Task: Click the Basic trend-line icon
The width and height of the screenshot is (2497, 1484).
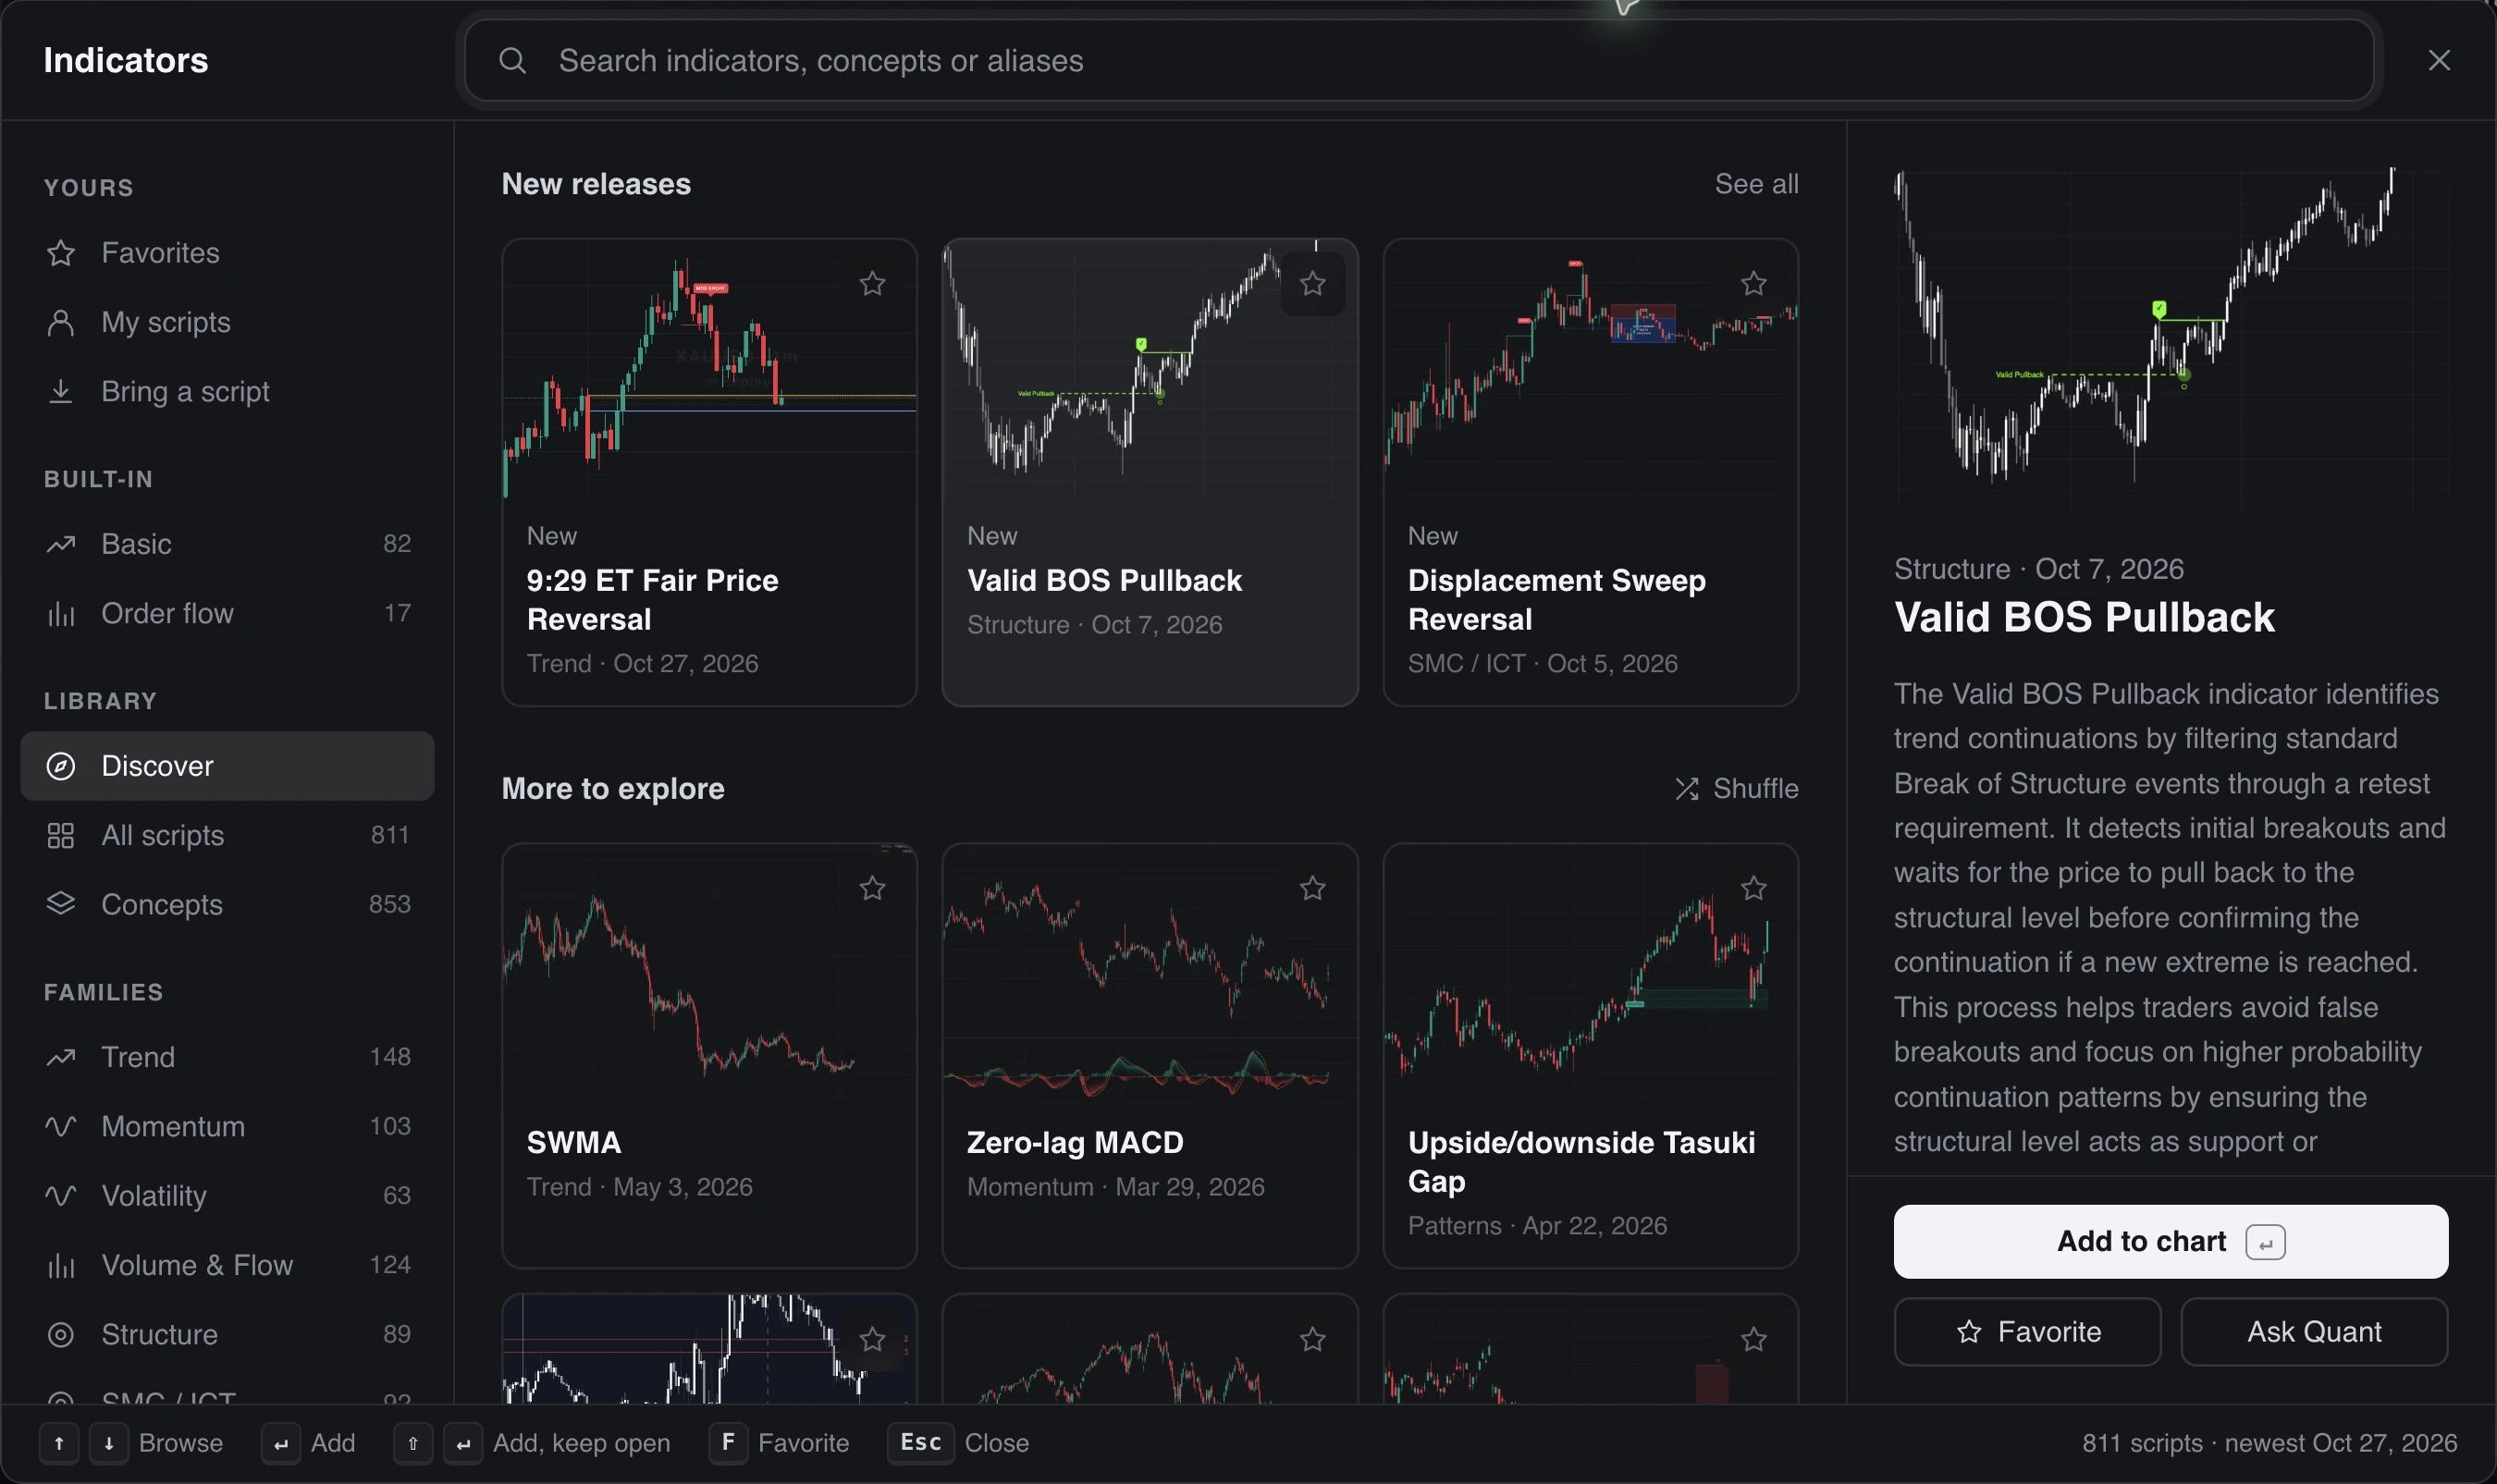Action: [61, 544]
